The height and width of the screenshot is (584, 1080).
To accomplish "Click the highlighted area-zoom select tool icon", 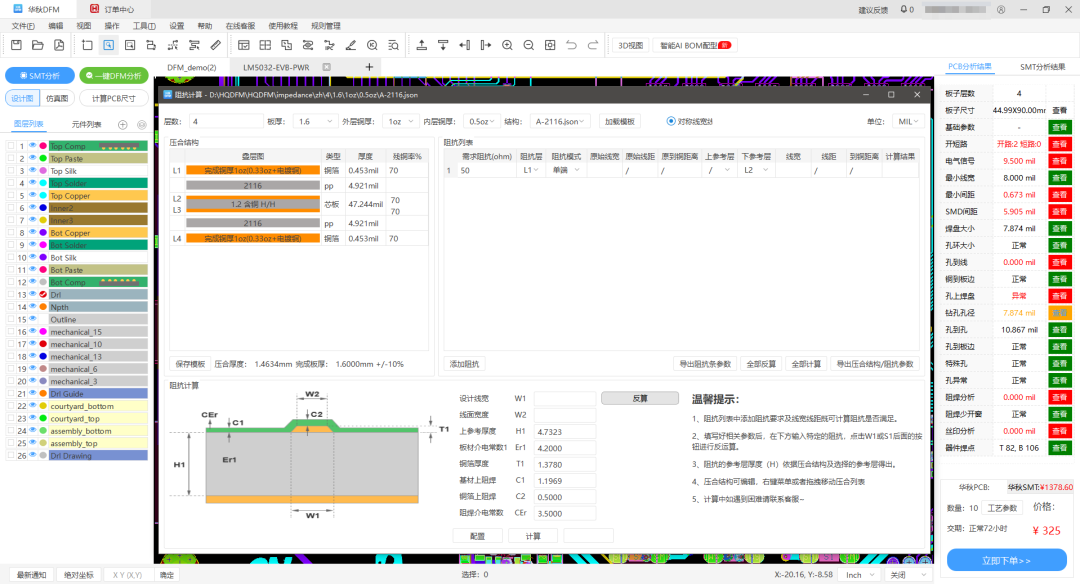I will [109, 45].
